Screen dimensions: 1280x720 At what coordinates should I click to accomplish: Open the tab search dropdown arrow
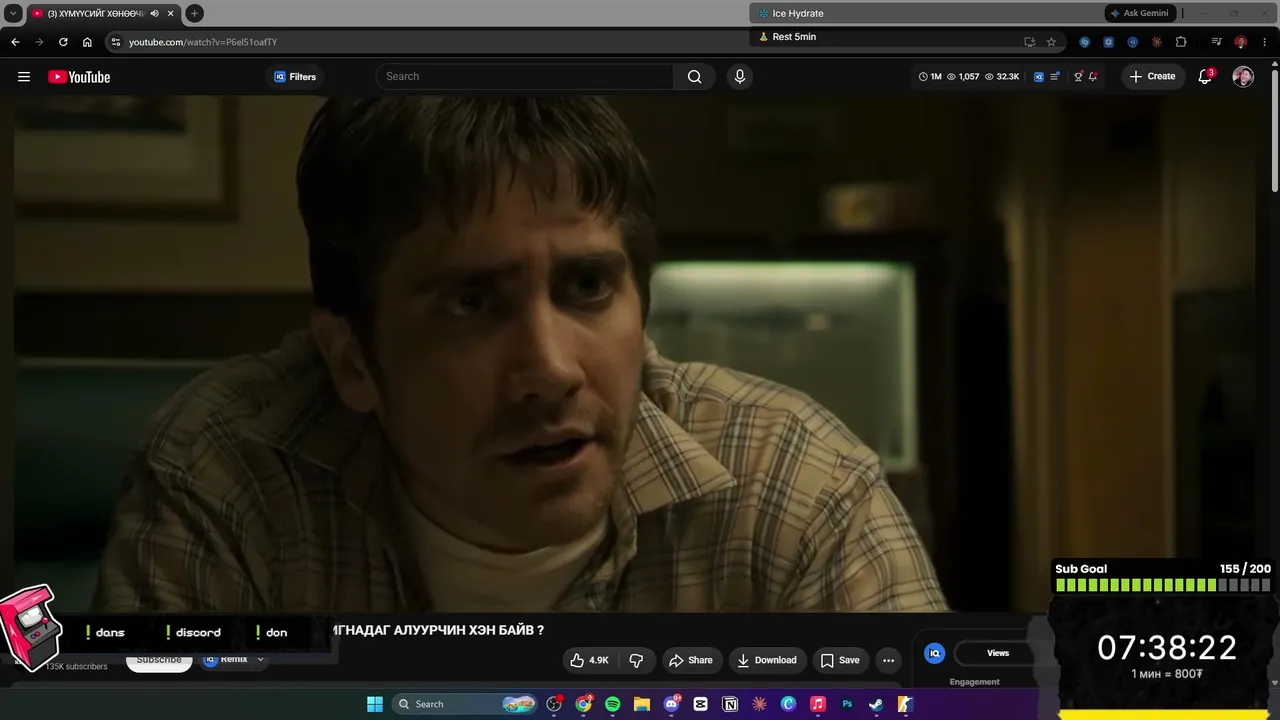click(x=13, y=13)
